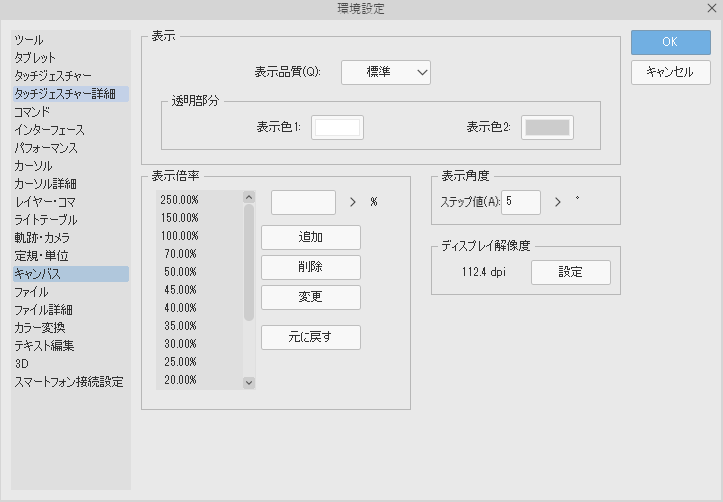Image resolution: width=723 pixels, height=502 pixels.
Task: Go to the 軌跡・カメラ category
Action: 71,238
